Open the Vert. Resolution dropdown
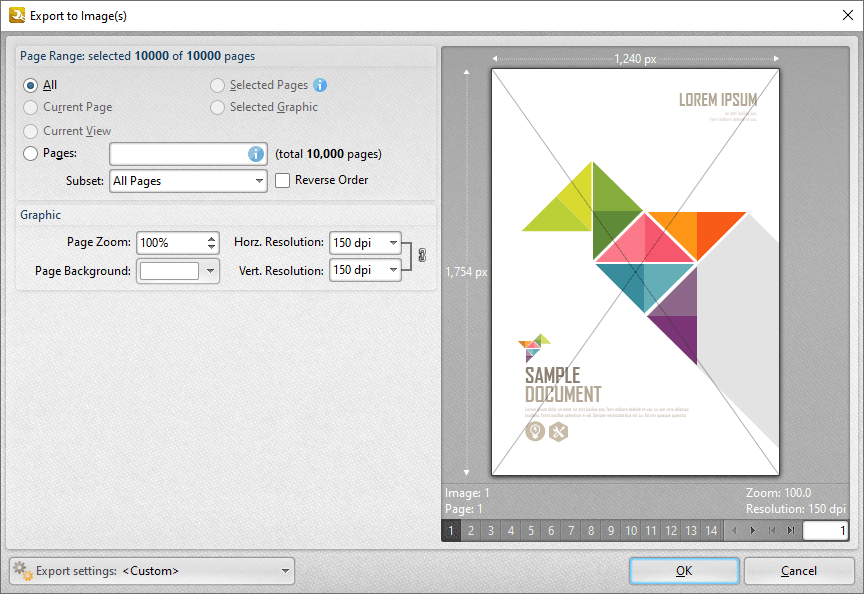 (x=394, y=269)
